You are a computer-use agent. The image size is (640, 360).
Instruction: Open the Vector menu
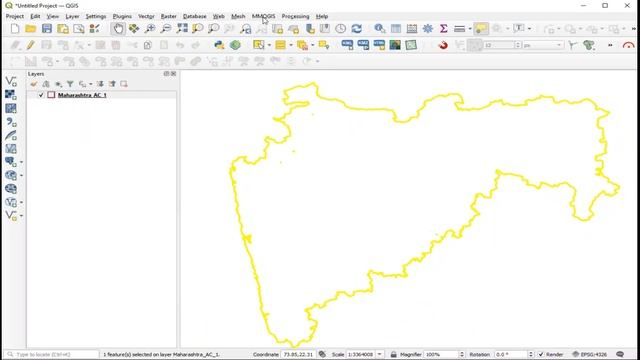click(146, 16)
